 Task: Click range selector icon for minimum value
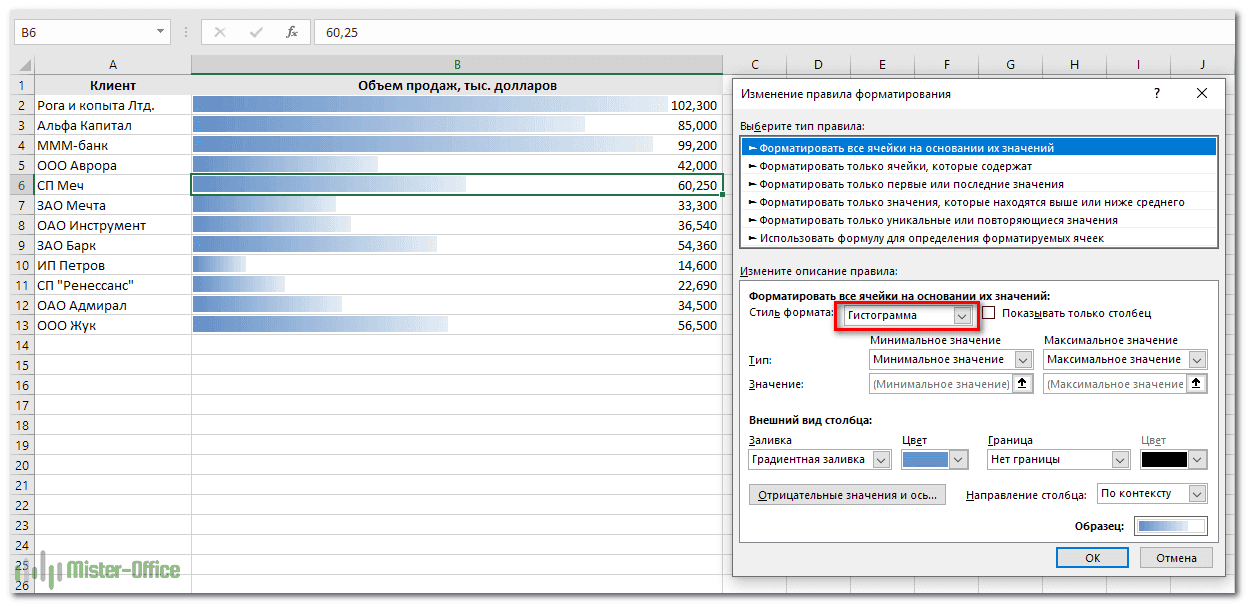coord(1022,384)
